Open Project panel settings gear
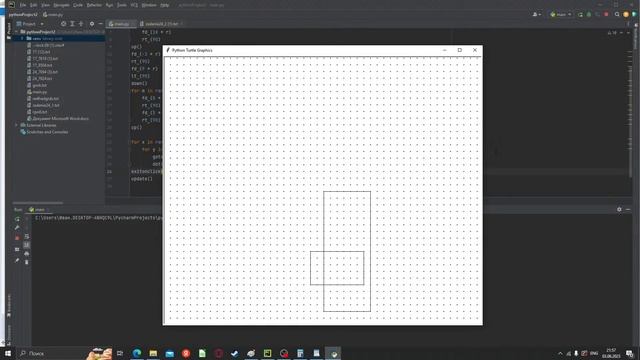This screenshot has width=640, height=360. coord(92,24)
